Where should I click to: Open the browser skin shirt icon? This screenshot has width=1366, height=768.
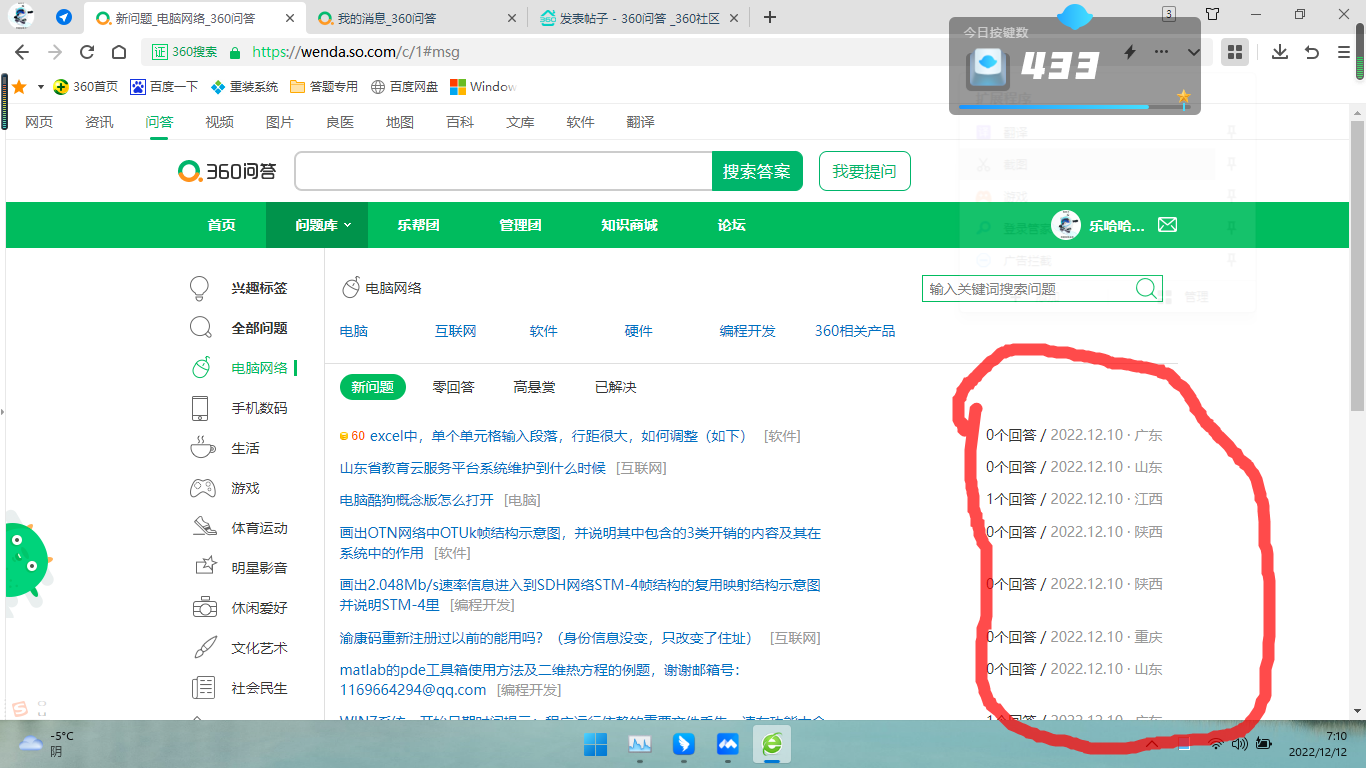click(x=1212, y=14)
